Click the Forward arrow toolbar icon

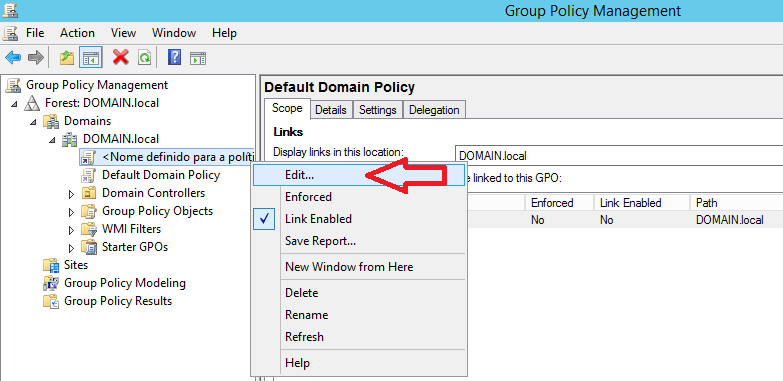pos(36,57)
